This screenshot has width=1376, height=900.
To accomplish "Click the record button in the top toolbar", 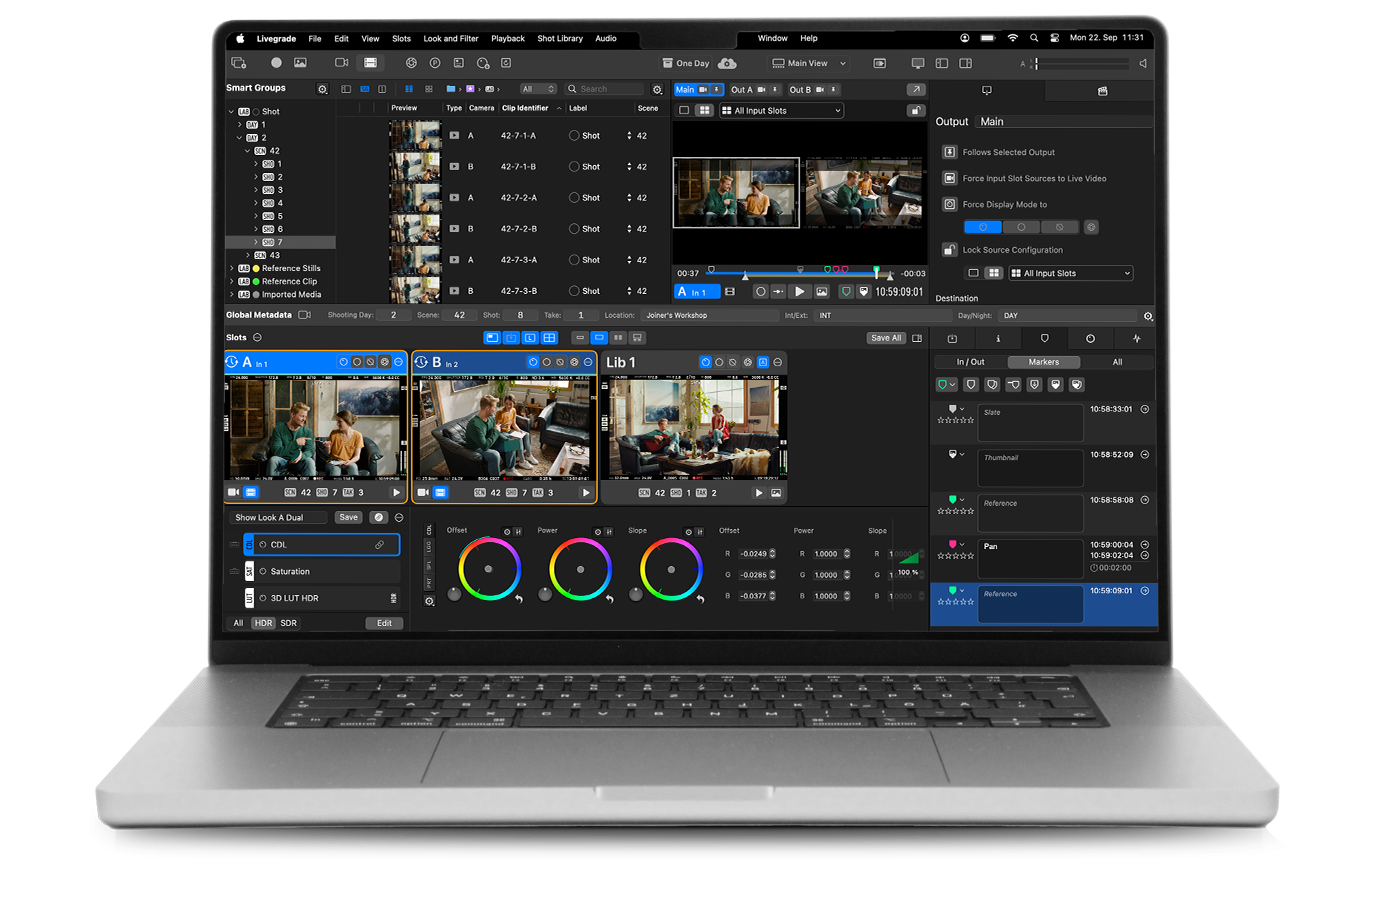I will click(x=276, y=63).
